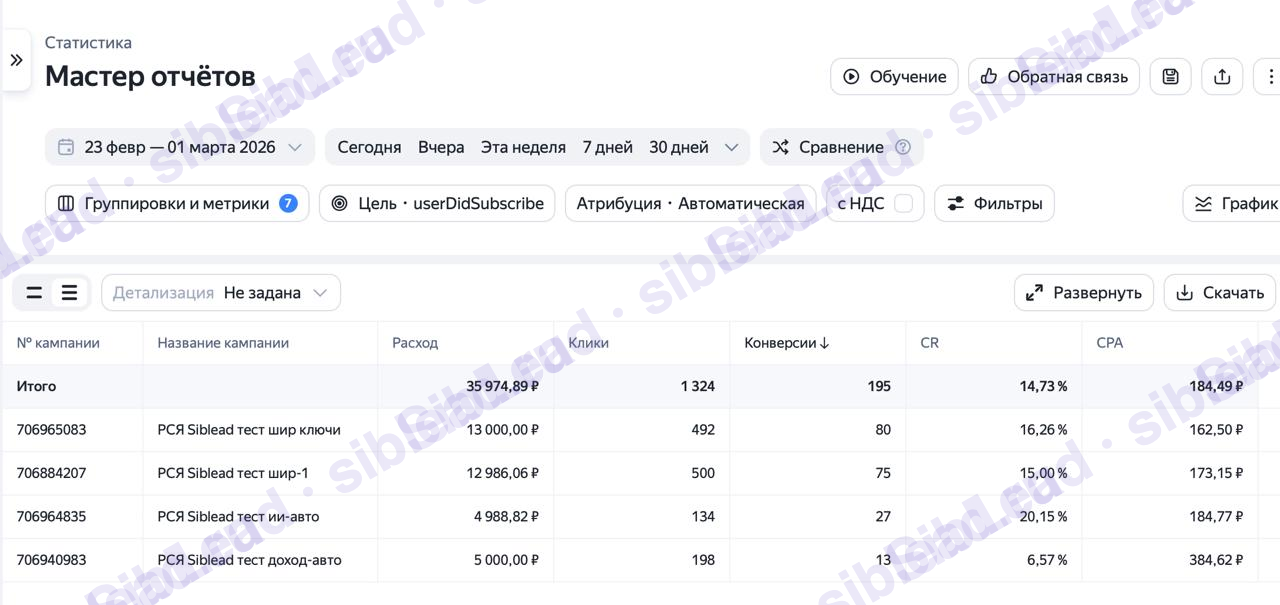
Task: Open the Цель userDidSubscribe selector
Action: [437, 203]
